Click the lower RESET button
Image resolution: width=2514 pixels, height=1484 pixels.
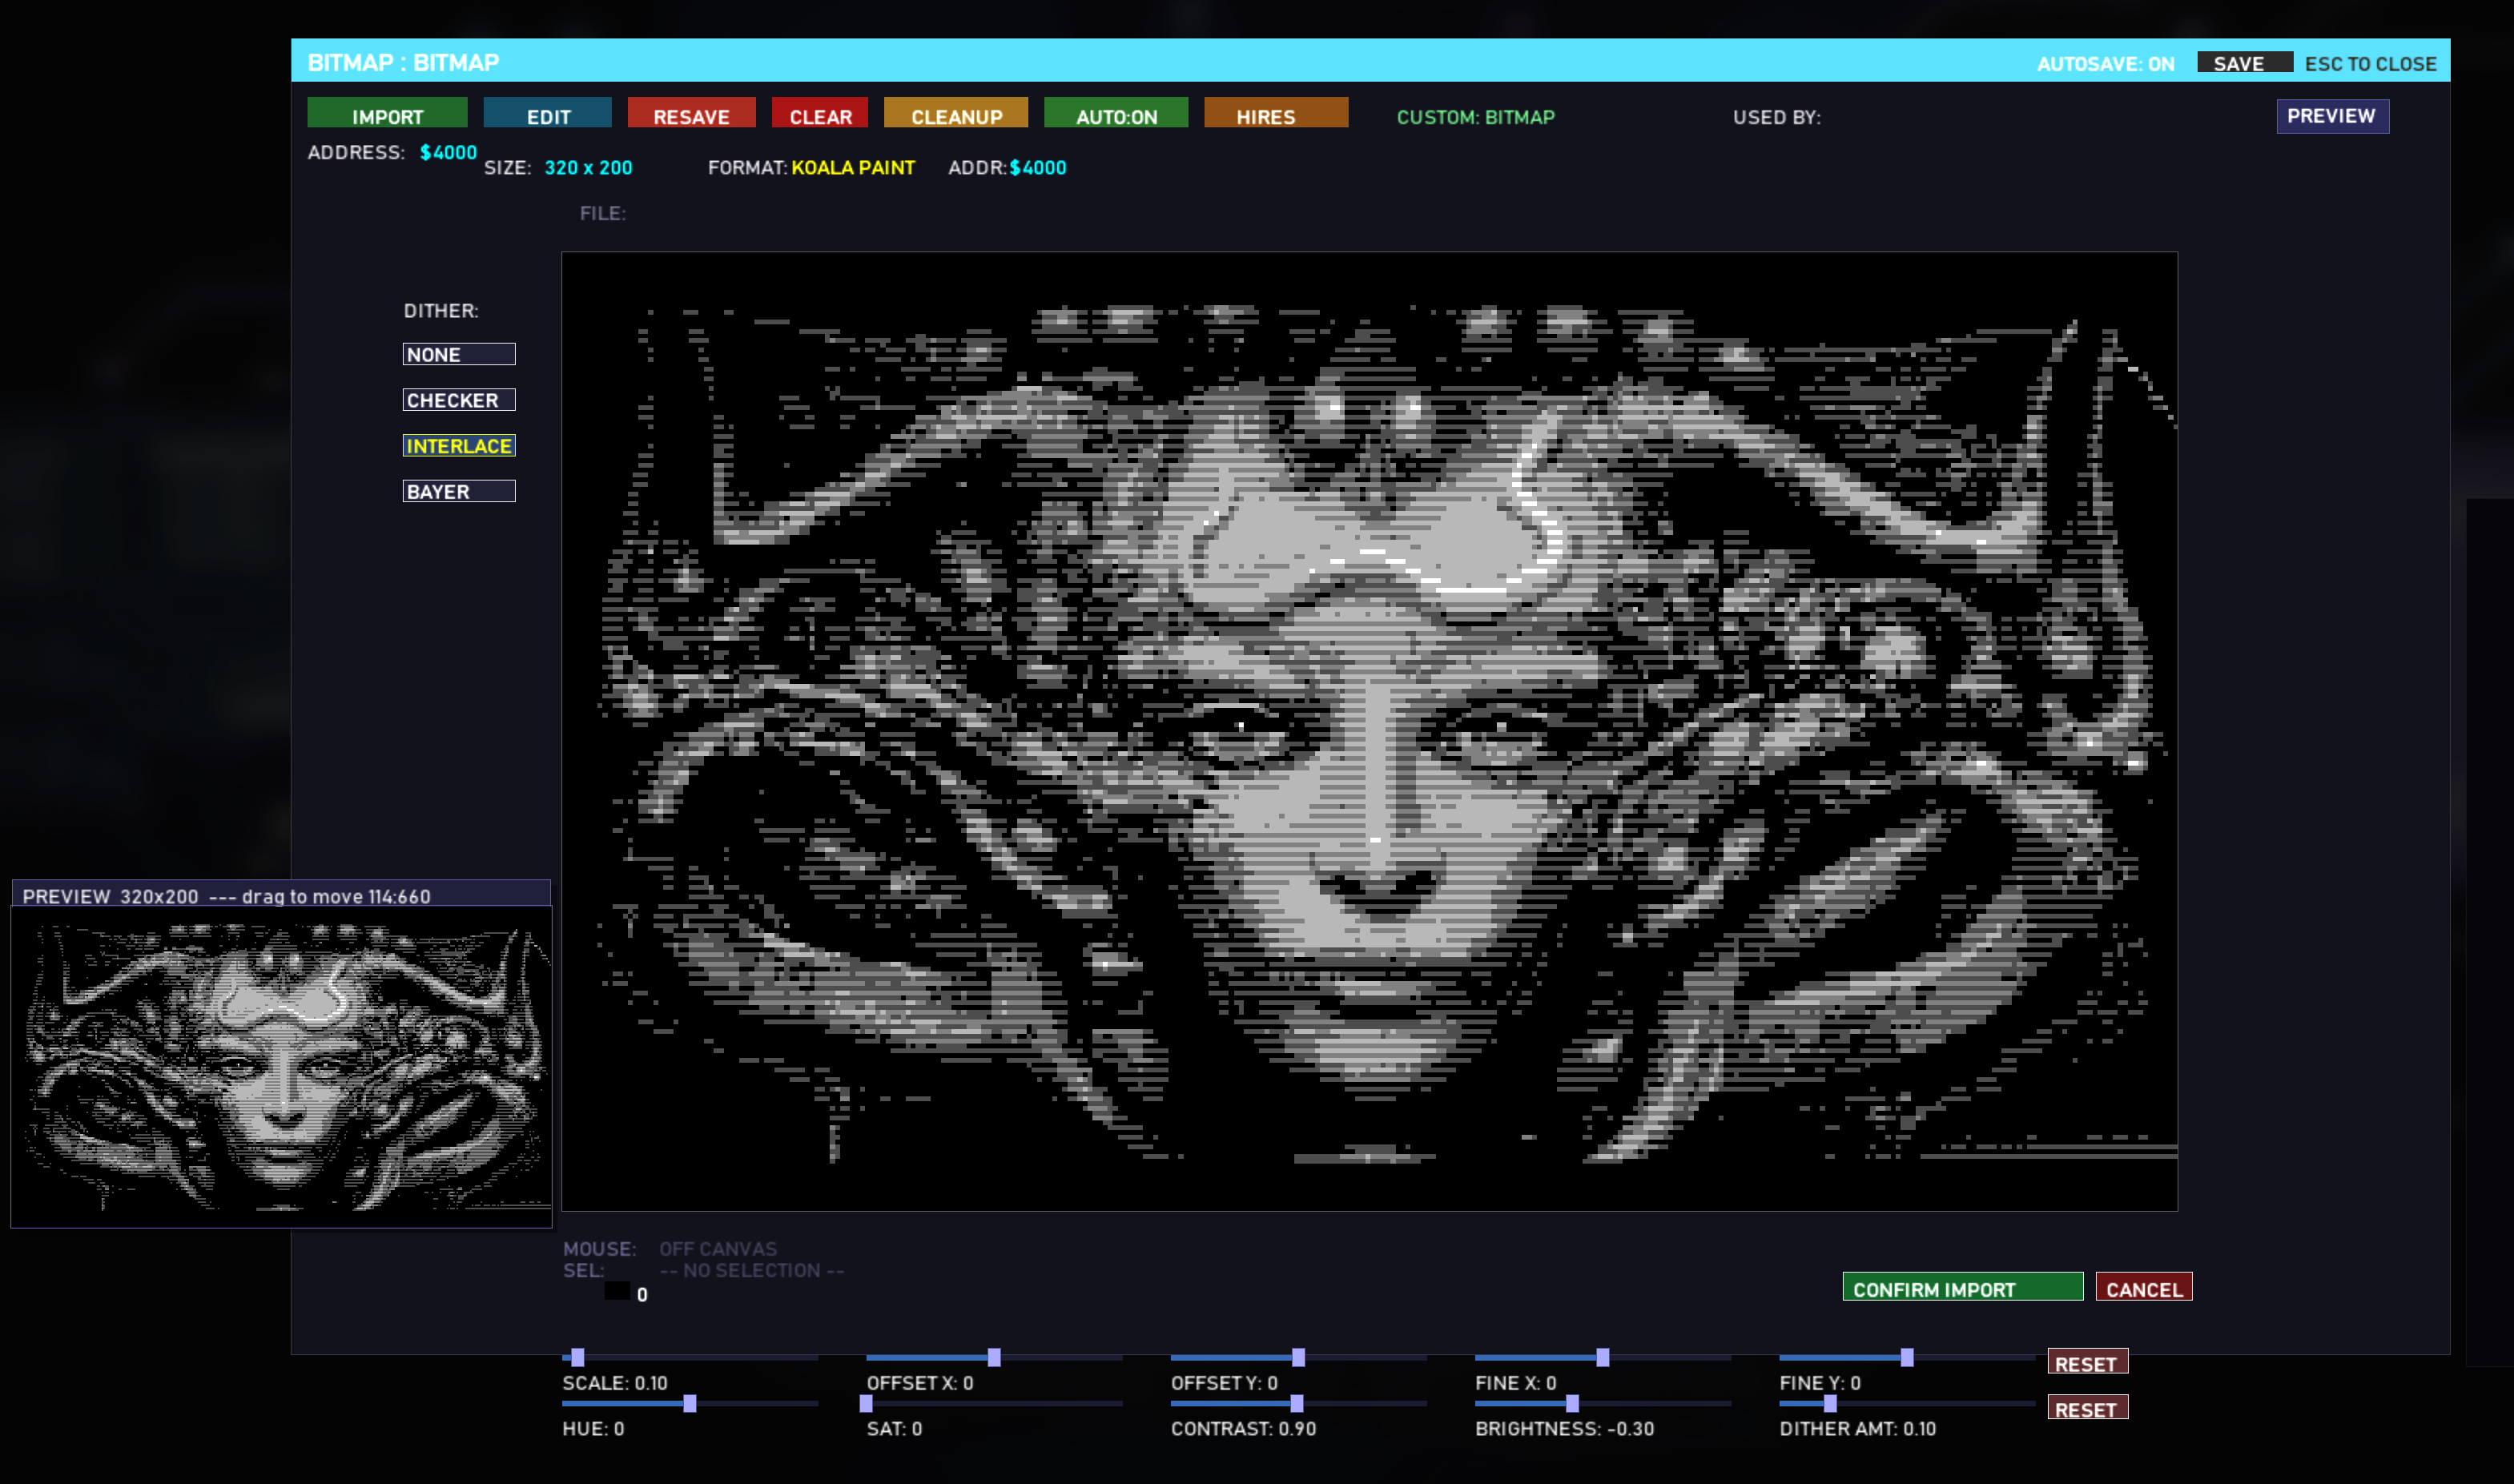point(2087,1408)
